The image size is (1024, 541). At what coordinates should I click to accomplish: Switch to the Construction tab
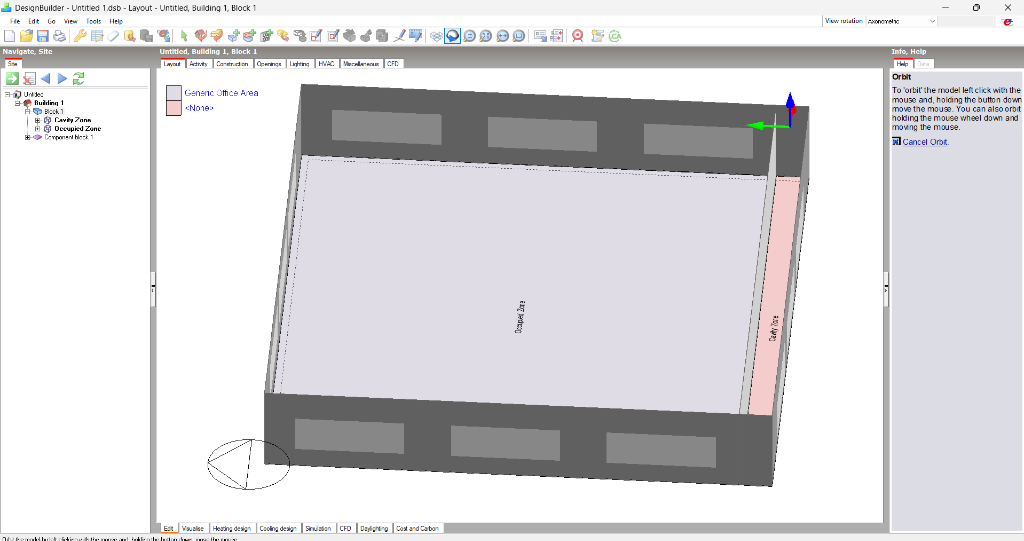[232, 64]
